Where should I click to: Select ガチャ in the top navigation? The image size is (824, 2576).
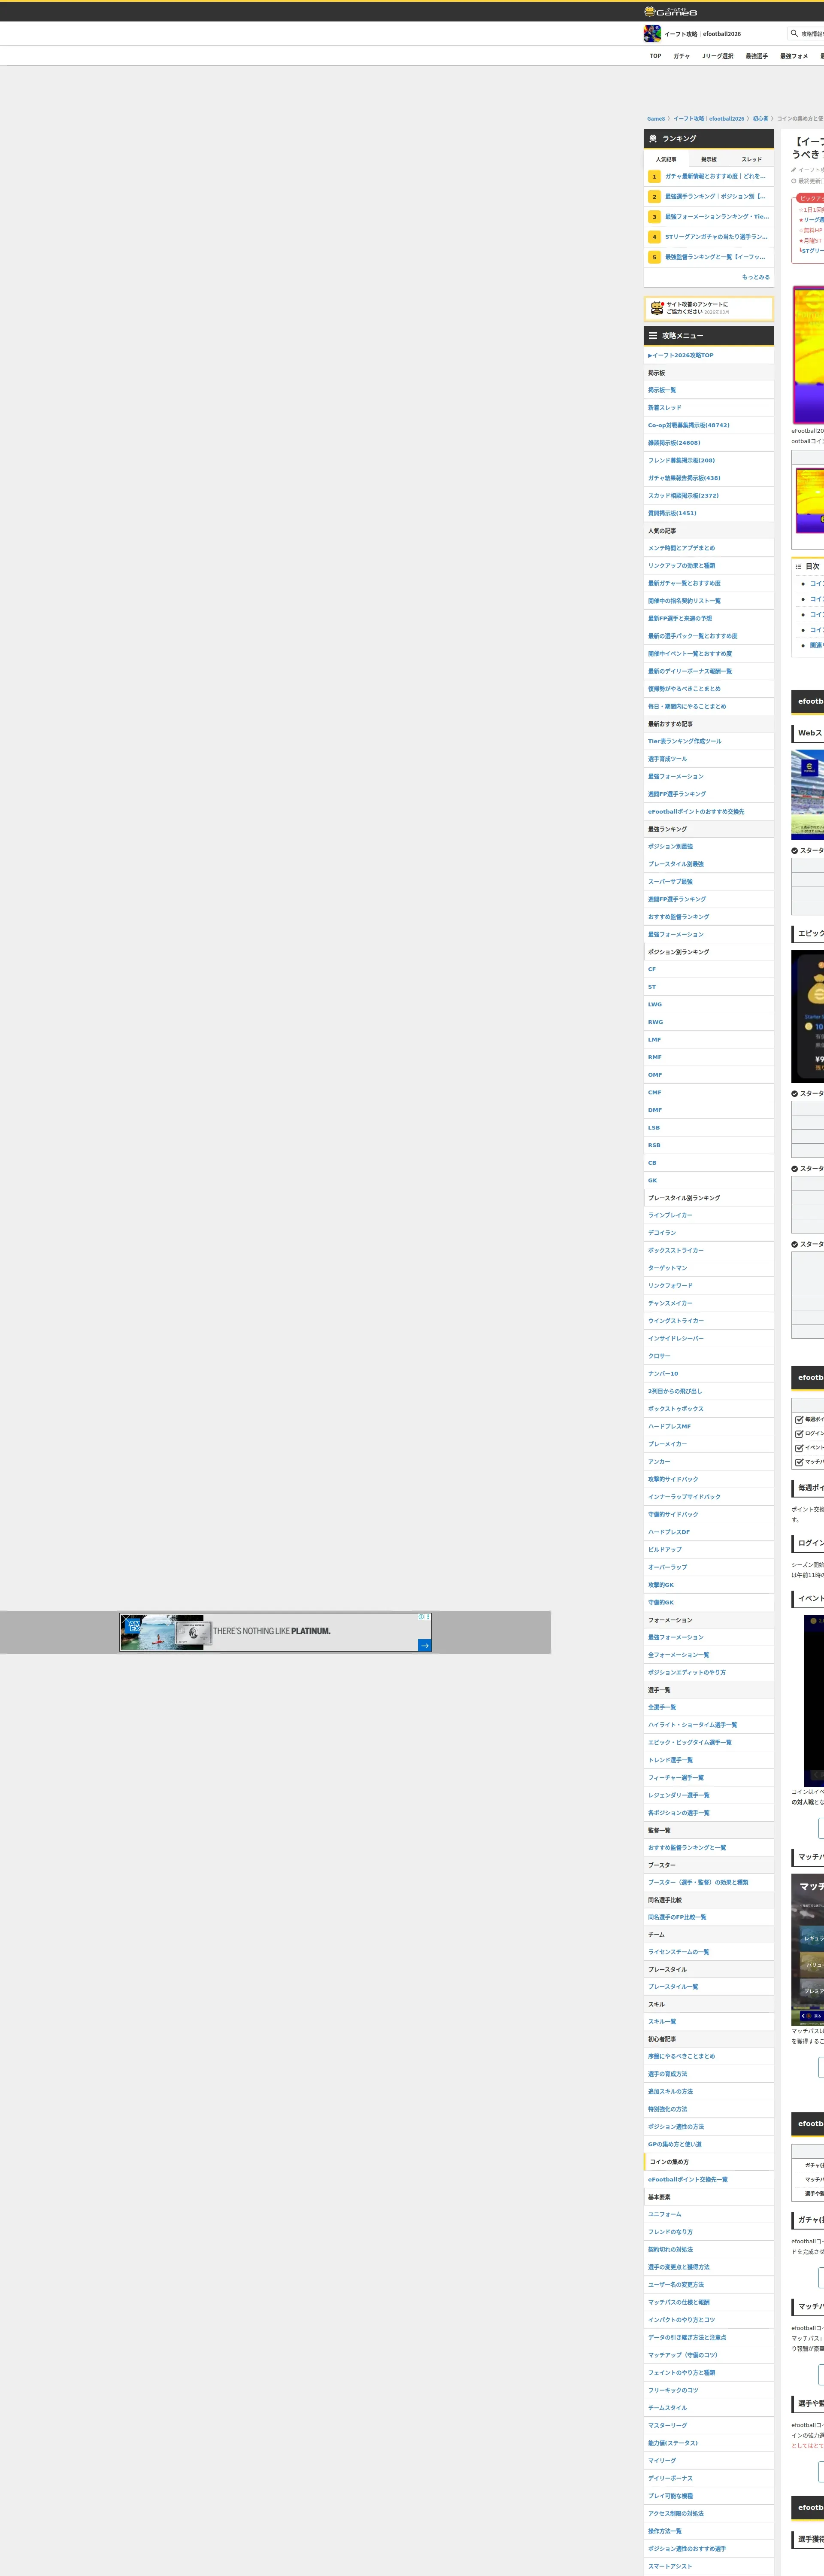click(x=681, y=56)
